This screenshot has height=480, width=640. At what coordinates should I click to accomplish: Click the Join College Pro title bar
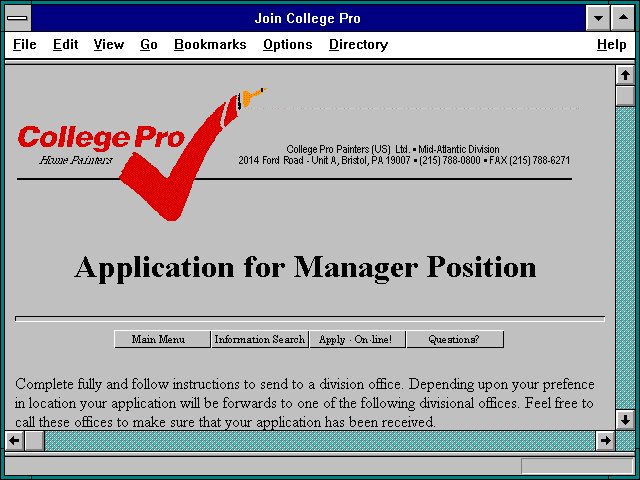(x=308, y=18)
